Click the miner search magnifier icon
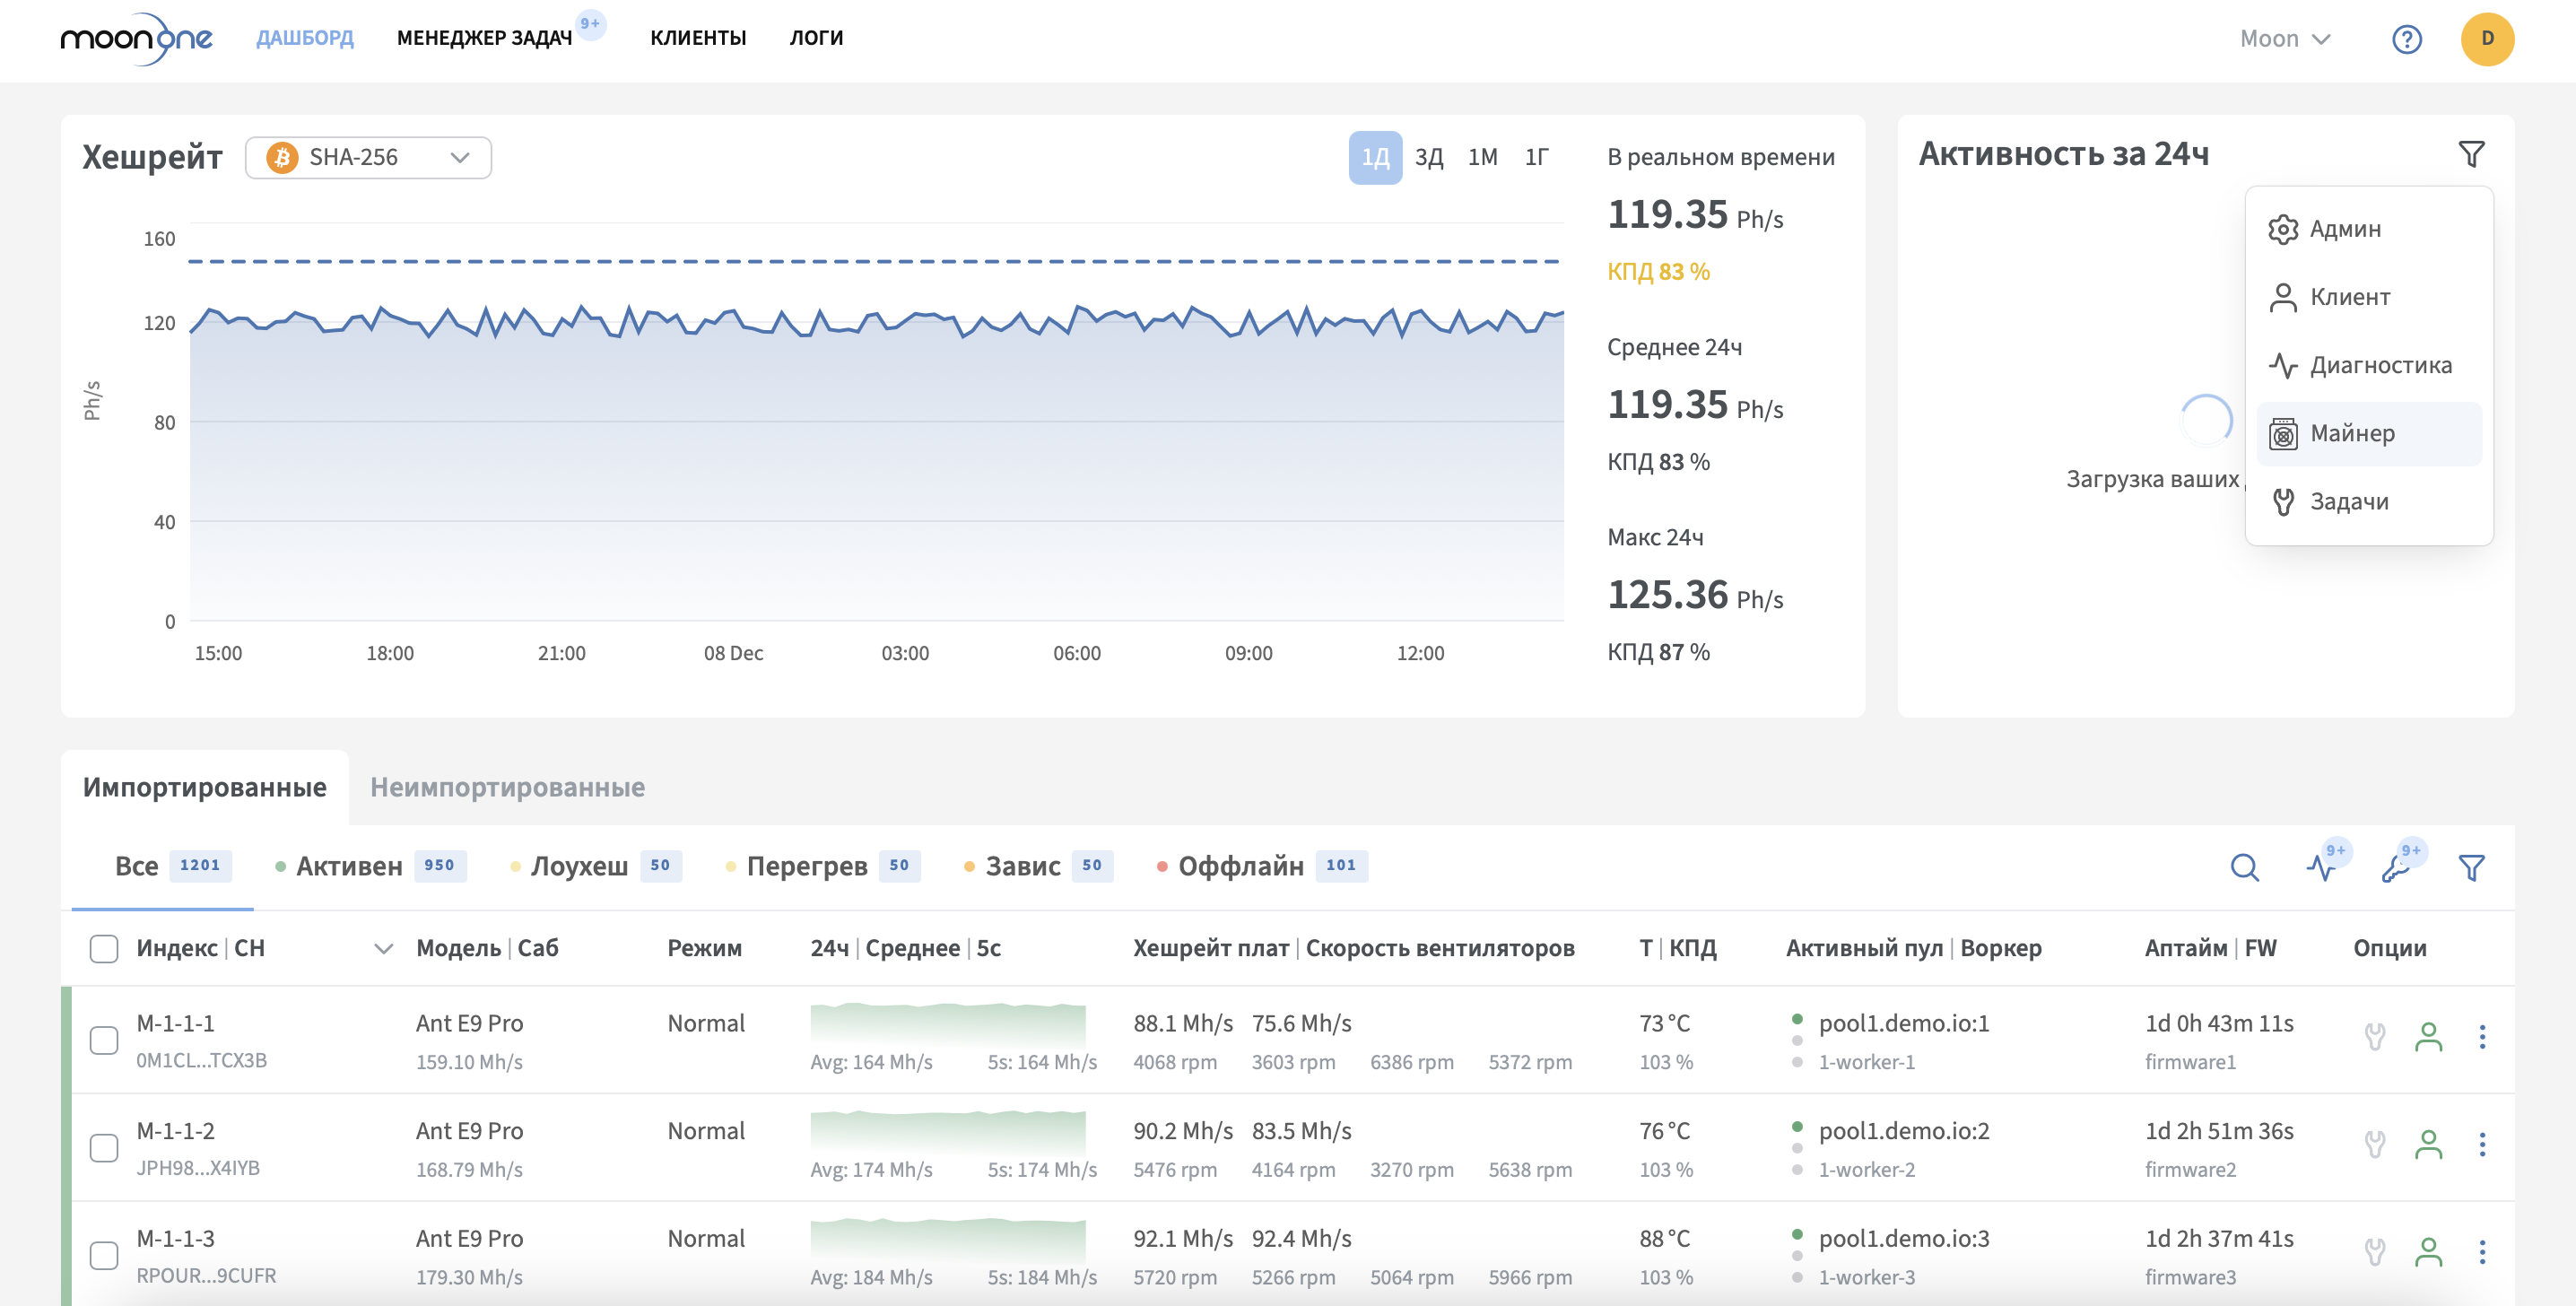This screenshot has height=1306, width=2576. [x=2244, y=867]
